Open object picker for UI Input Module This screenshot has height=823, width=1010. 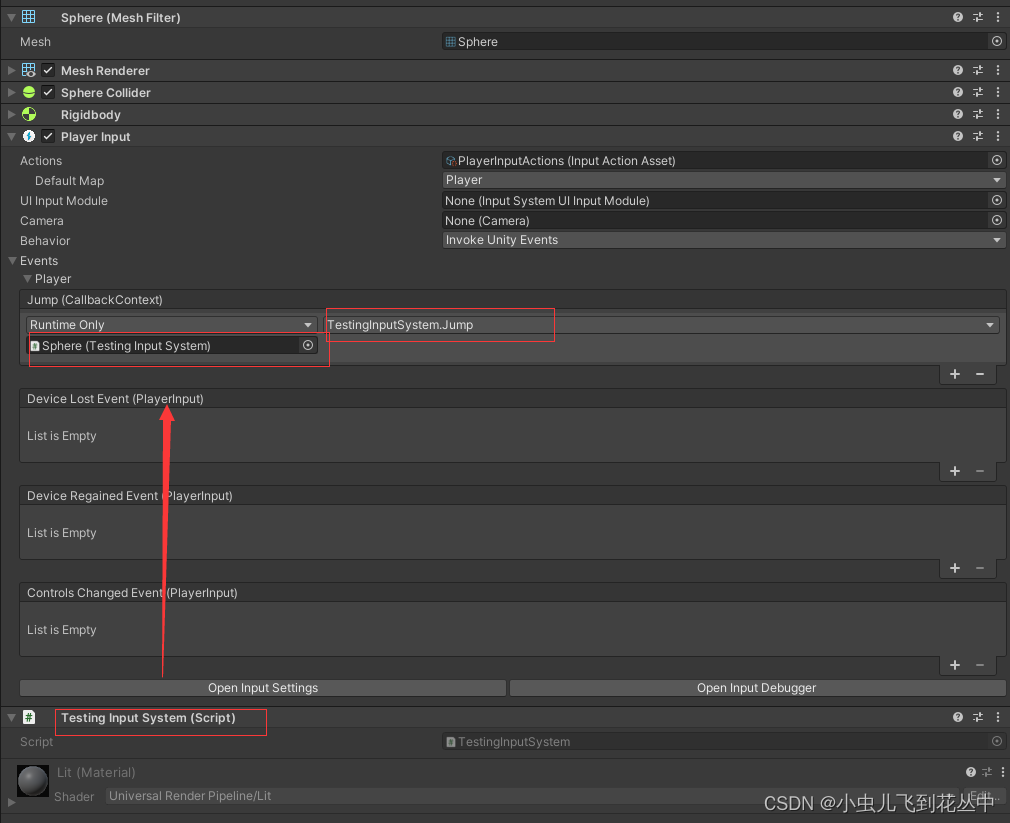996,200
